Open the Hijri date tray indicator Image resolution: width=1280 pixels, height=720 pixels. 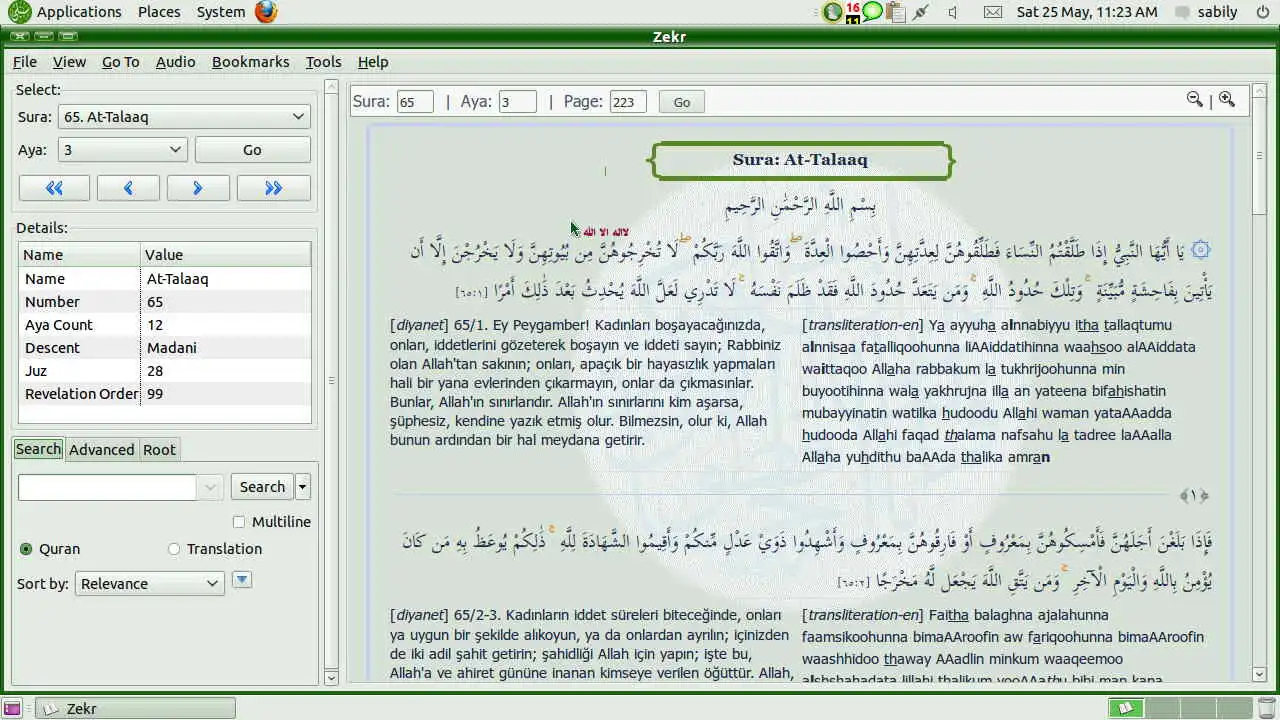point(853,12)
